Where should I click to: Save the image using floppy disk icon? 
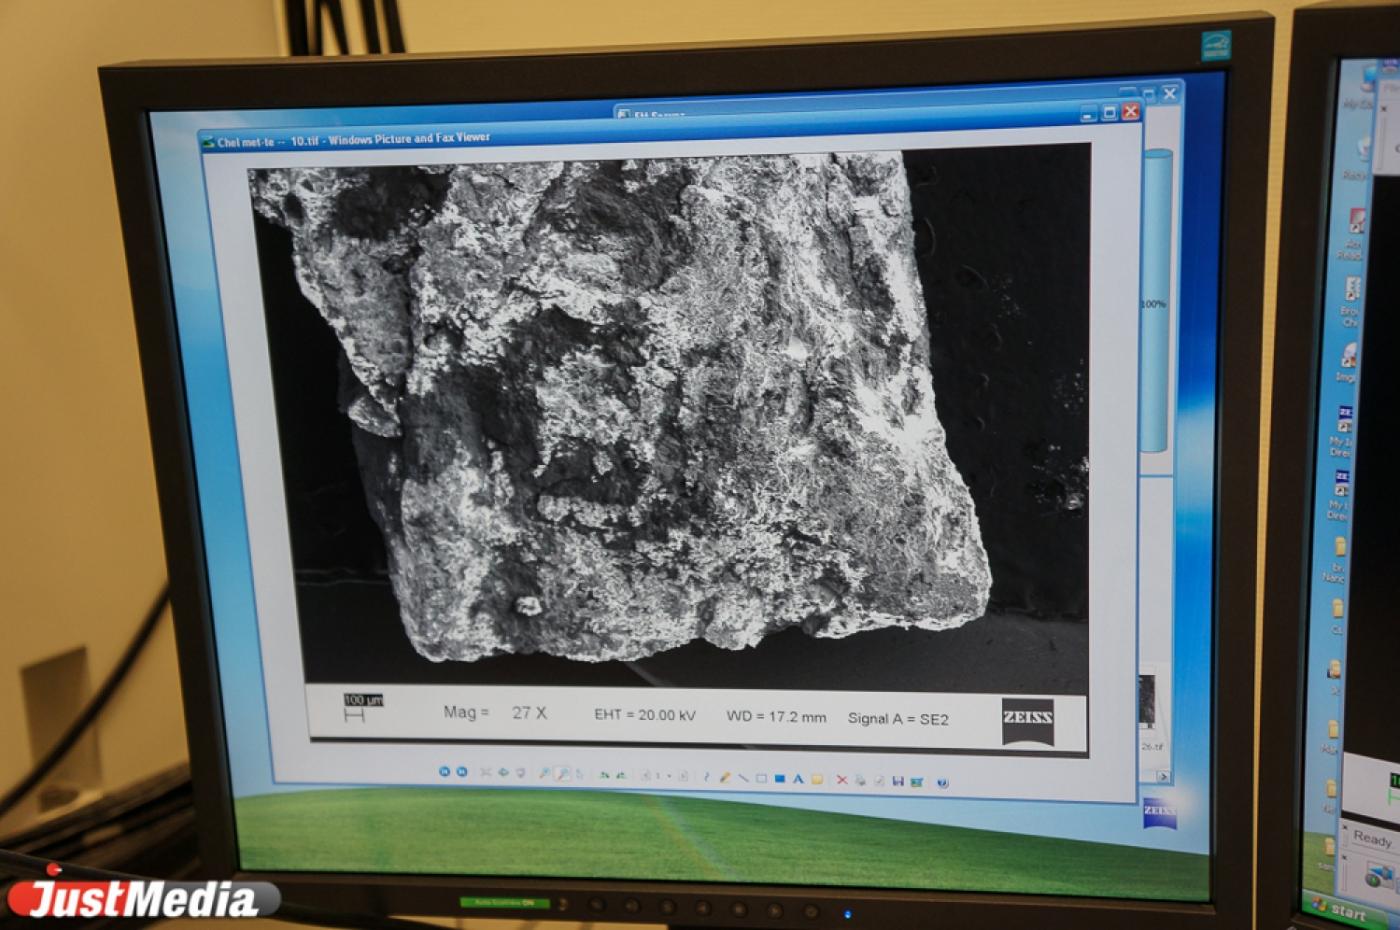pyautogui.click(x=897, y=781)
